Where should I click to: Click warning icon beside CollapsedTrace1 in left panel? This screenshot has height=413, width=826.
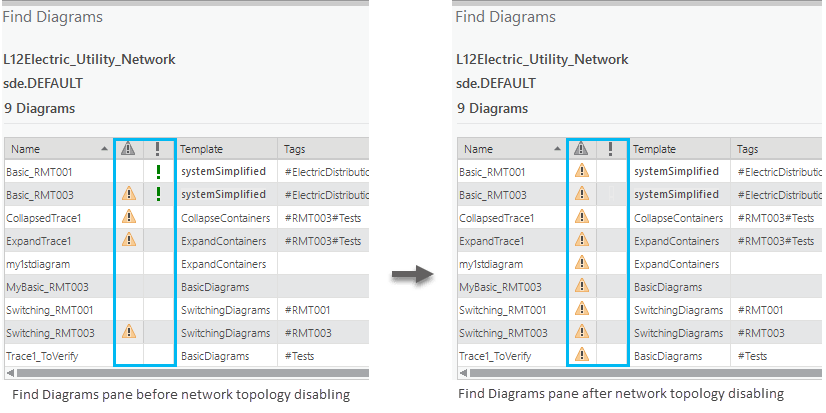(x=128, y=217)
